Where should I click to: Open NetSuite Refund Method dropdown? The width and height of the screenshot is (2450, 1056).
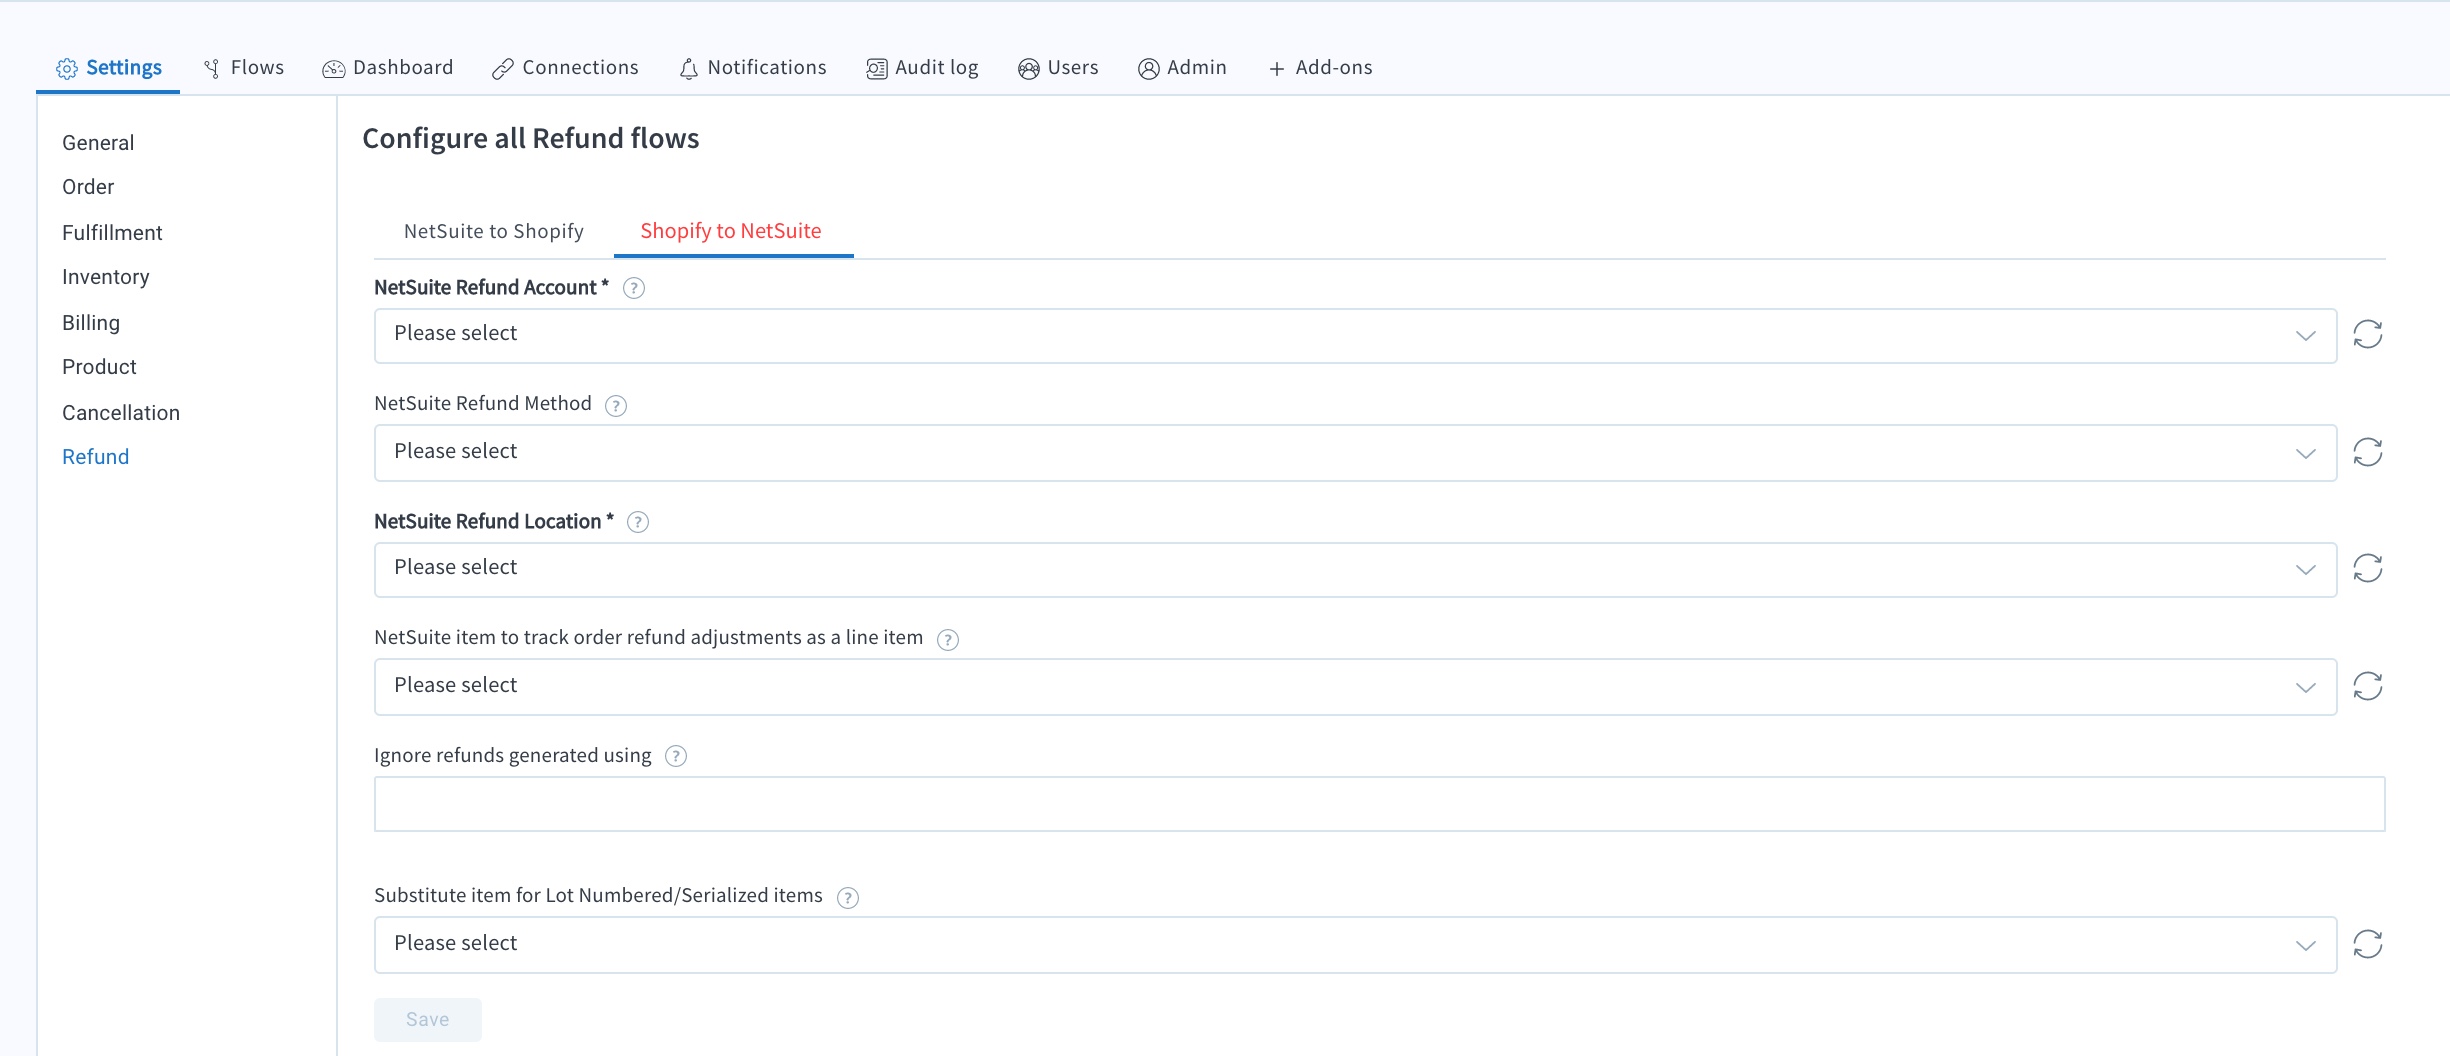[1355, 453]
